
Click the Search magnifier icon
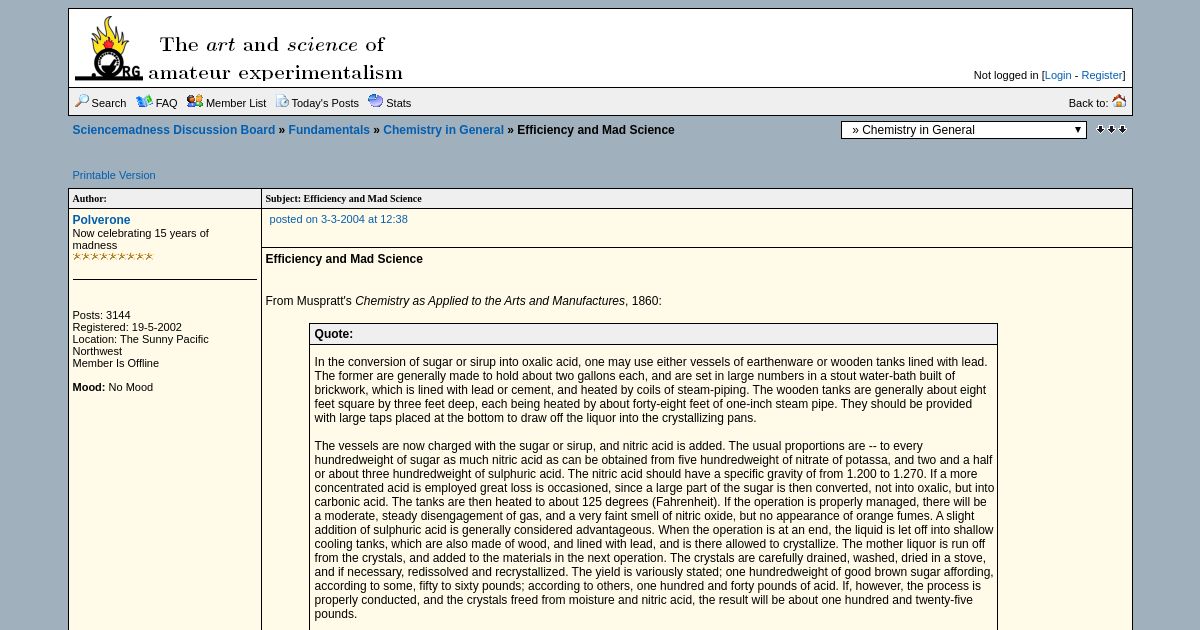pyautogui.click(x=82, y=101)
